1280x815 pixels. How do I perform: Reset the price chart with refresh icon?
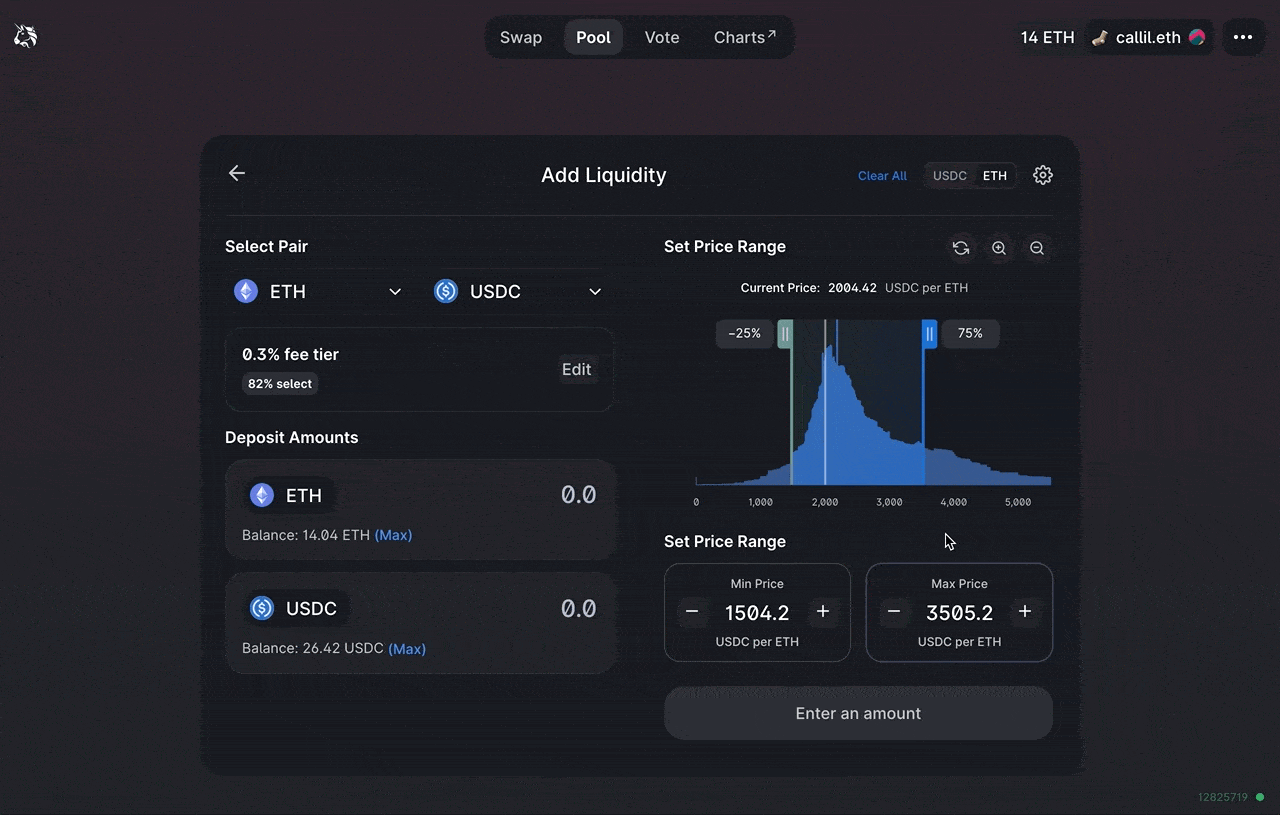click(x=961, y=248)
